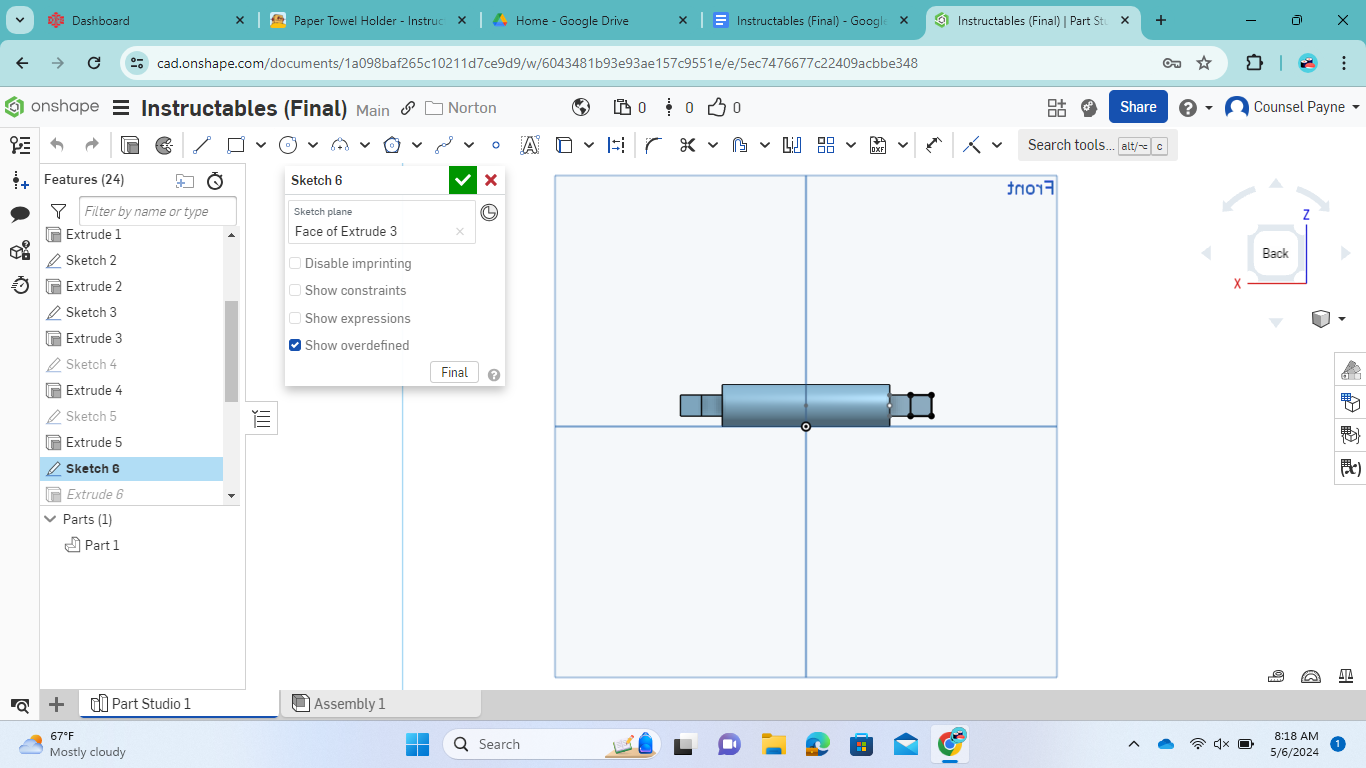This screenshot has height=768, width=1366.
Task: Click the Features list scrollbar thumb
Action: pyautogui.click(x=232, y=350)
